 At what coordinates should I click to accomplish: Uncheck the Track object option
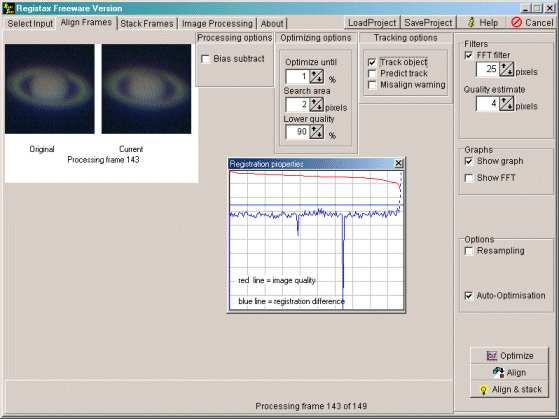372,62
